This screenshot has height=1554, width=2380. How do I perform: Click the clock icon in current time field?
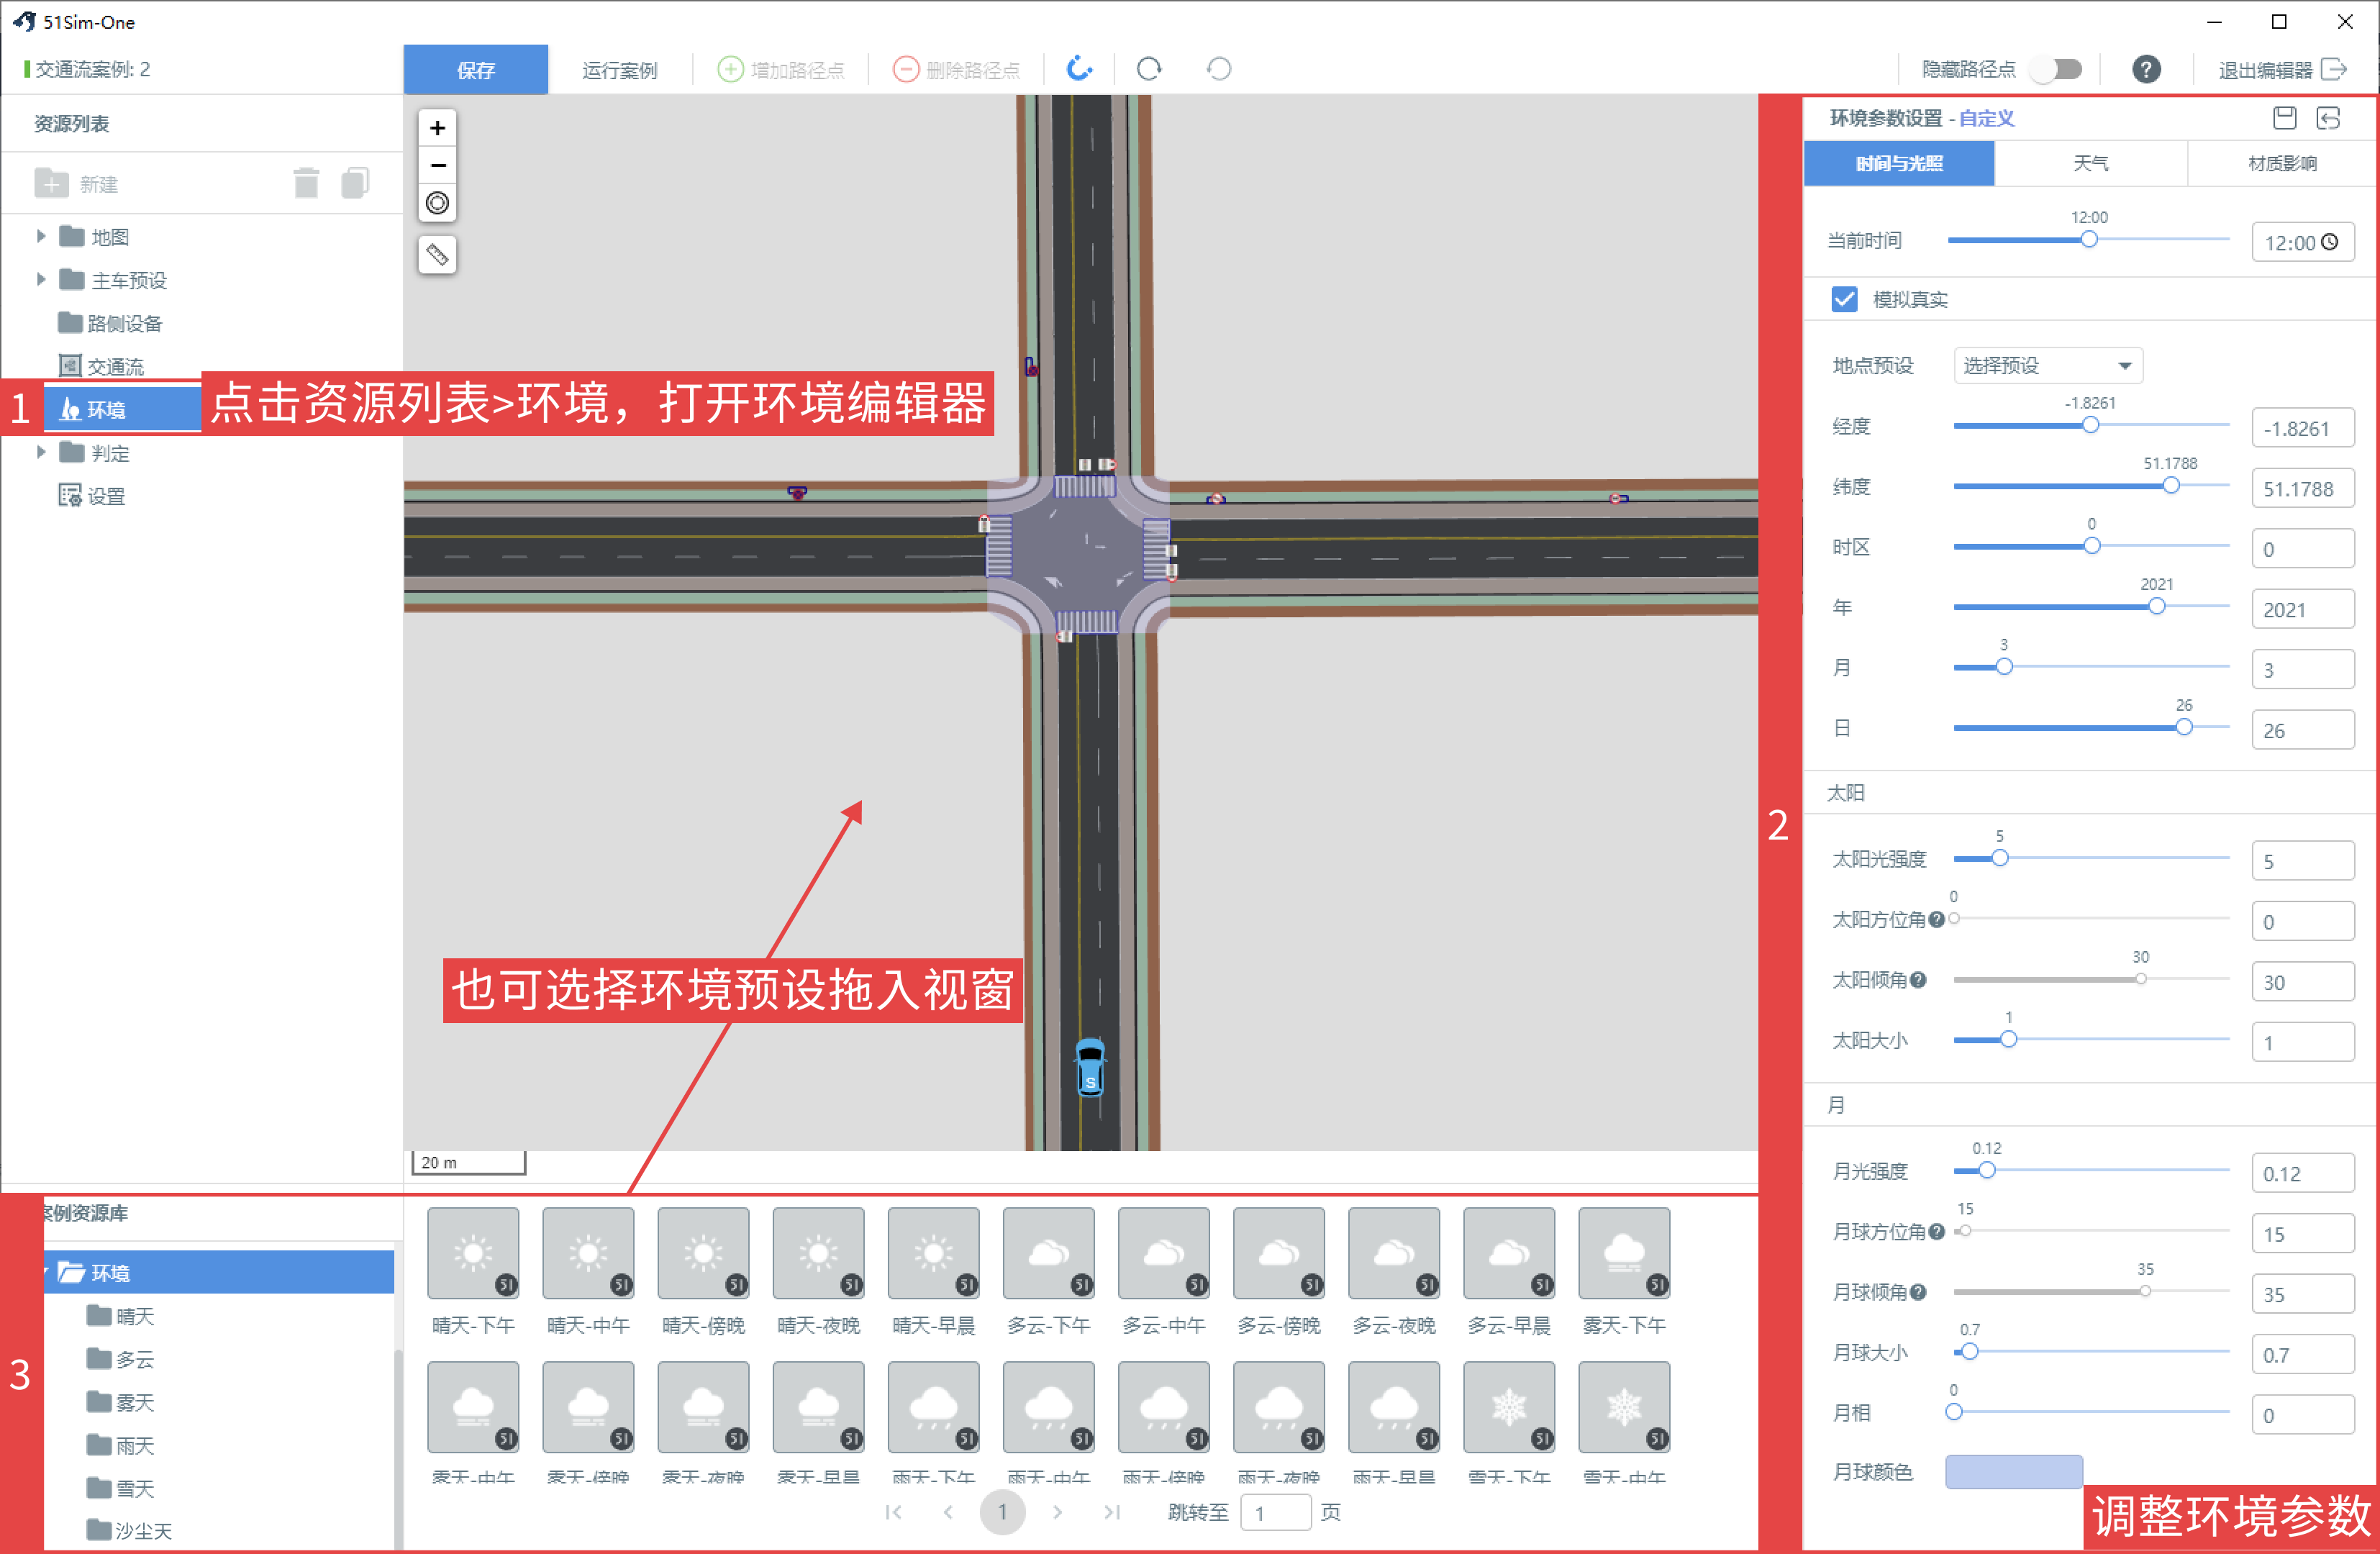(x=2330, y=242)
